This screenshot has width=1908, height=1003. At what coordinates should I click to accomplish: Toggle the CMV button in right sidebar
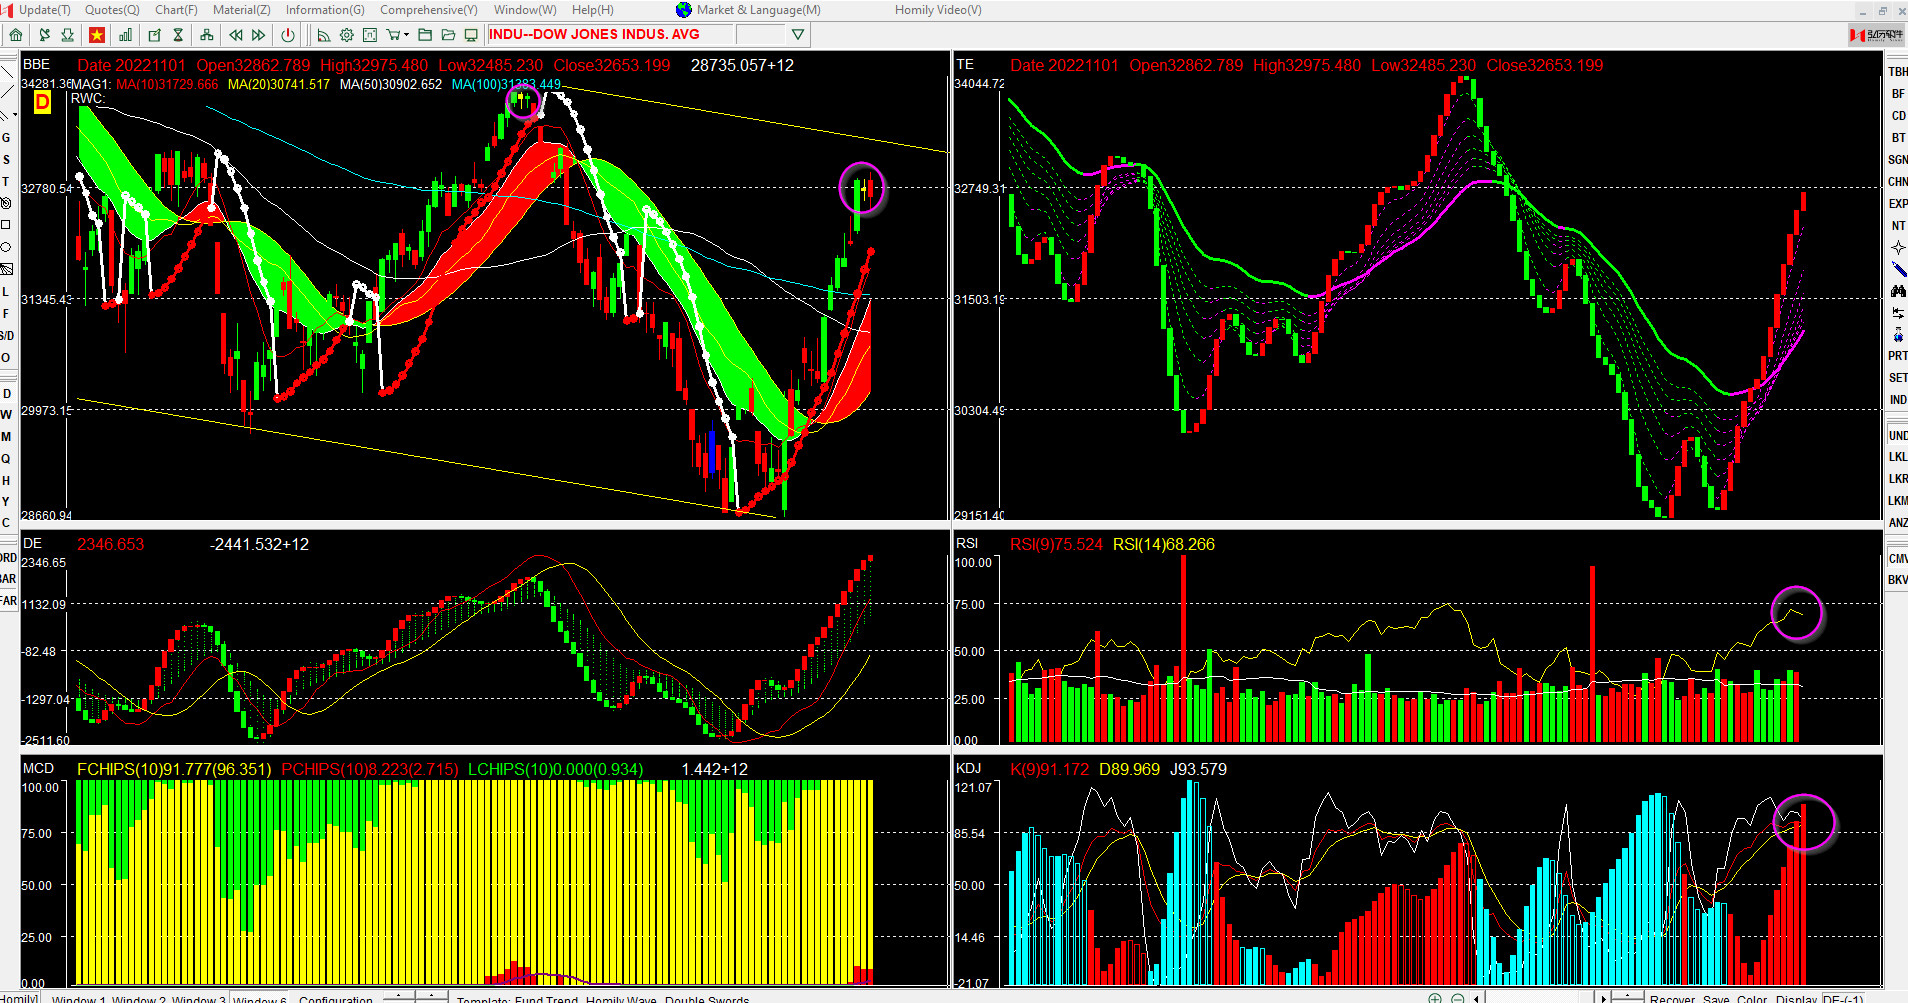(x=1897, y=559)
